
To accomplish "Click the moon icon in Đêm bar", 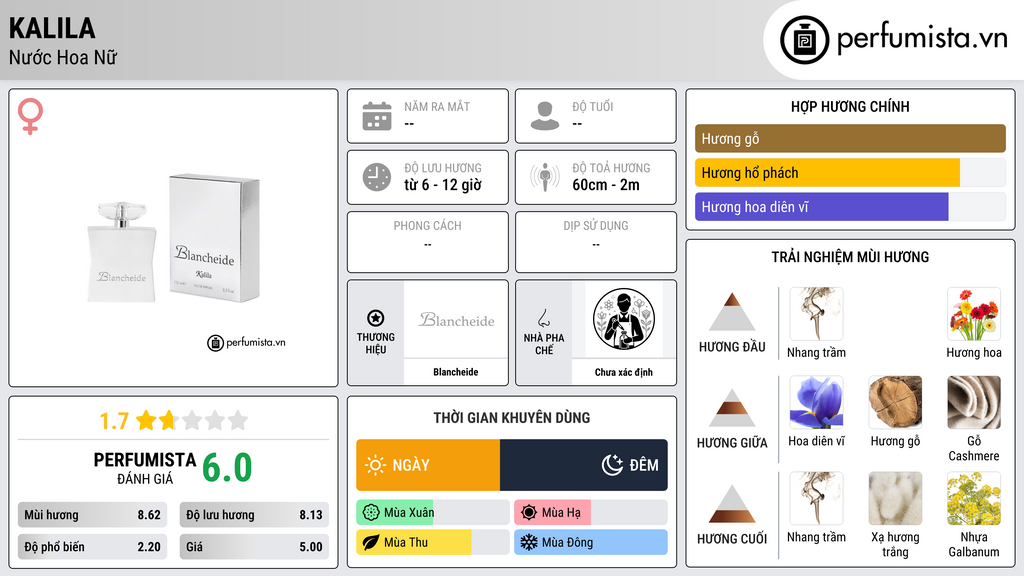I will click(x=612, y=465).
